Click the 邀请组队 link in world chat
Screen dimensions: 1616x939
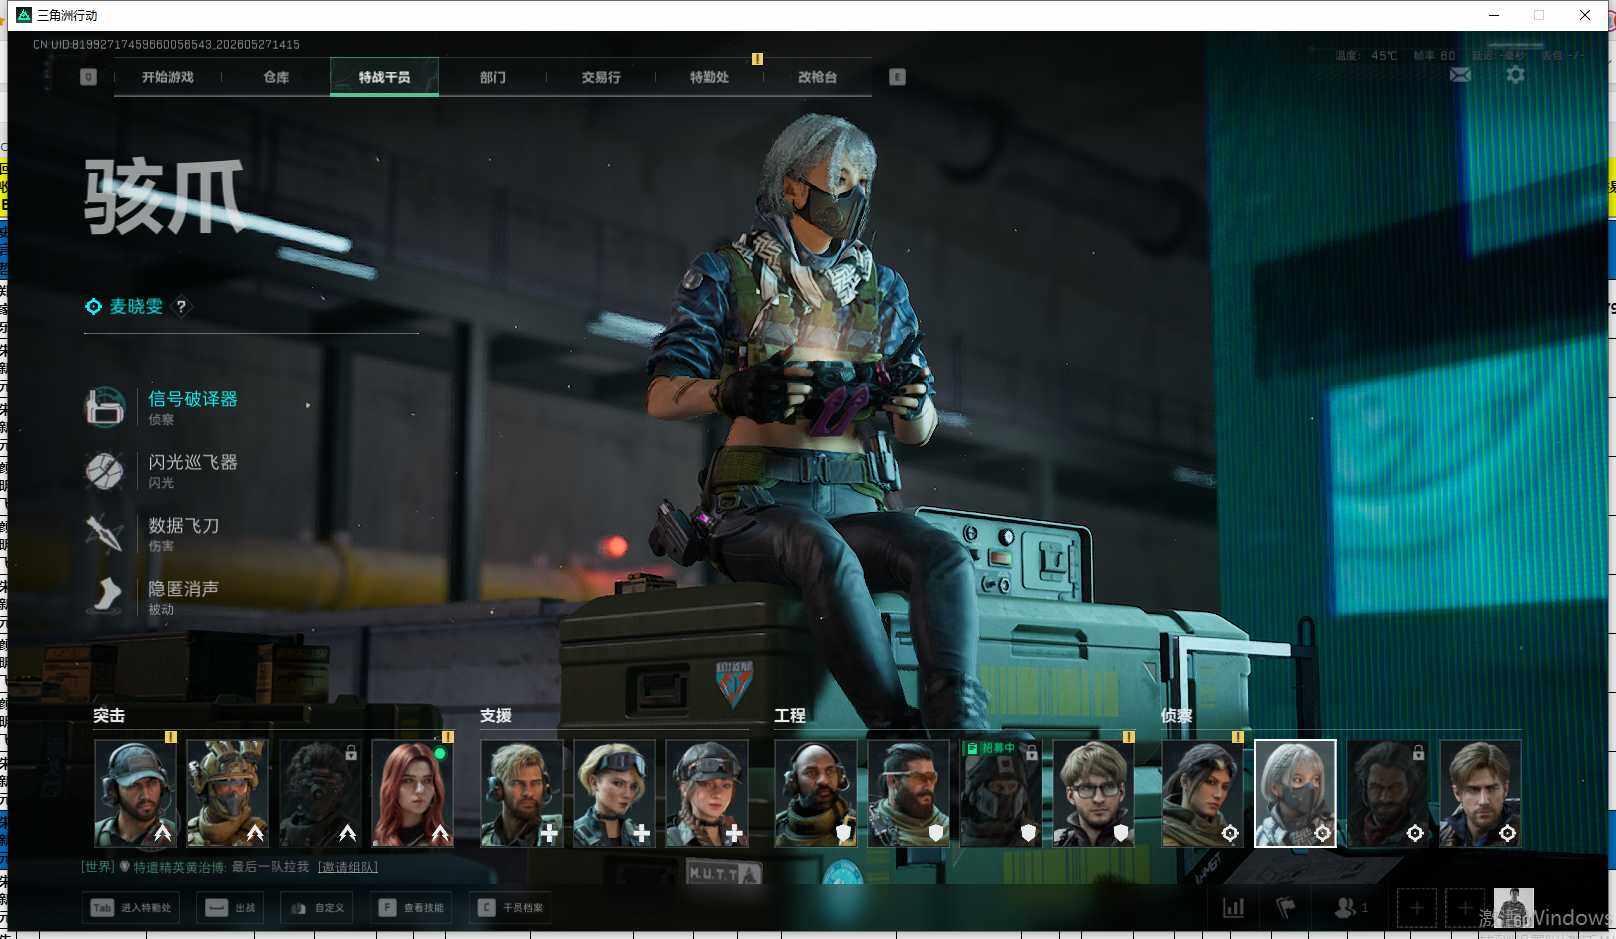click(x=348, y=867)
